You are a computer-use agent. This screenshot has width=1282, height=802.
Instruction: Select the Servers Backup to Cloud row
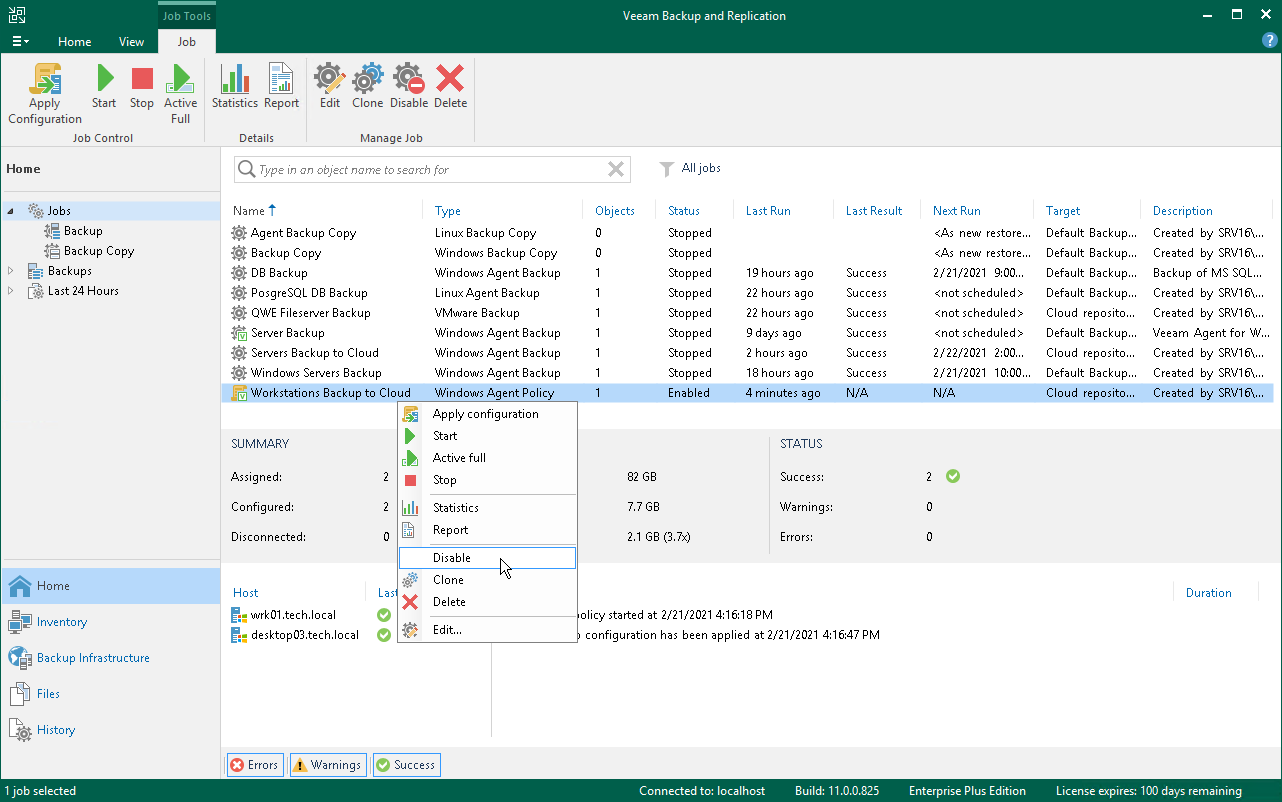(x=747, y=353)
